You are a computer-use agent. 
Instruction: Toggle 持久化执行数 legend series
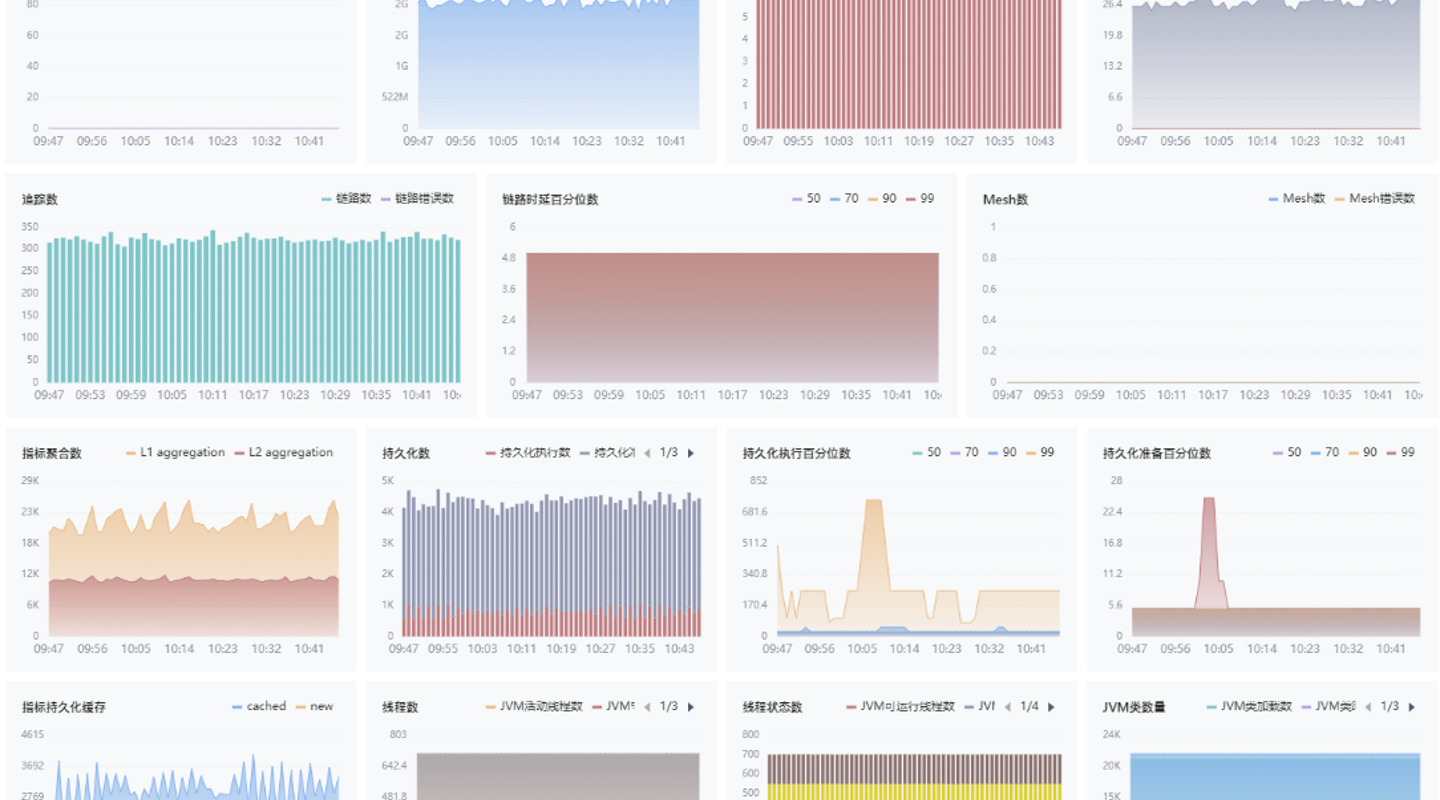click(528, 453)
